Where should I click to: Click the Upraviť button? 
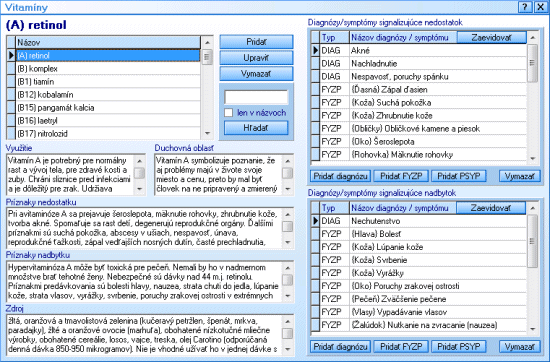tap(256, 58)
